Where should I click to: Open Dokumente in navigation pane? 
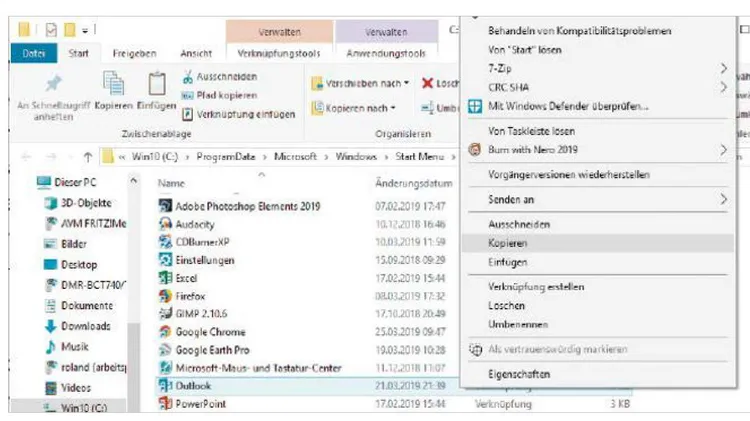(x=87, y=305)
